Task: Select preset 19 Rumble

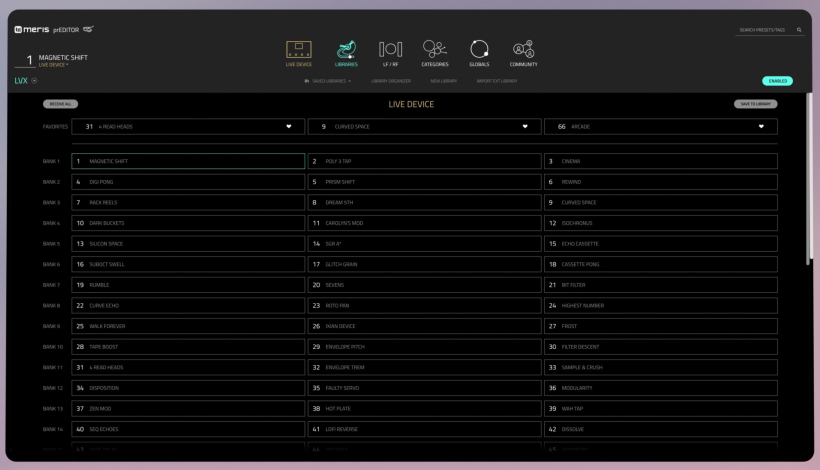Action: pyautogui.click(x=188, y=285)
